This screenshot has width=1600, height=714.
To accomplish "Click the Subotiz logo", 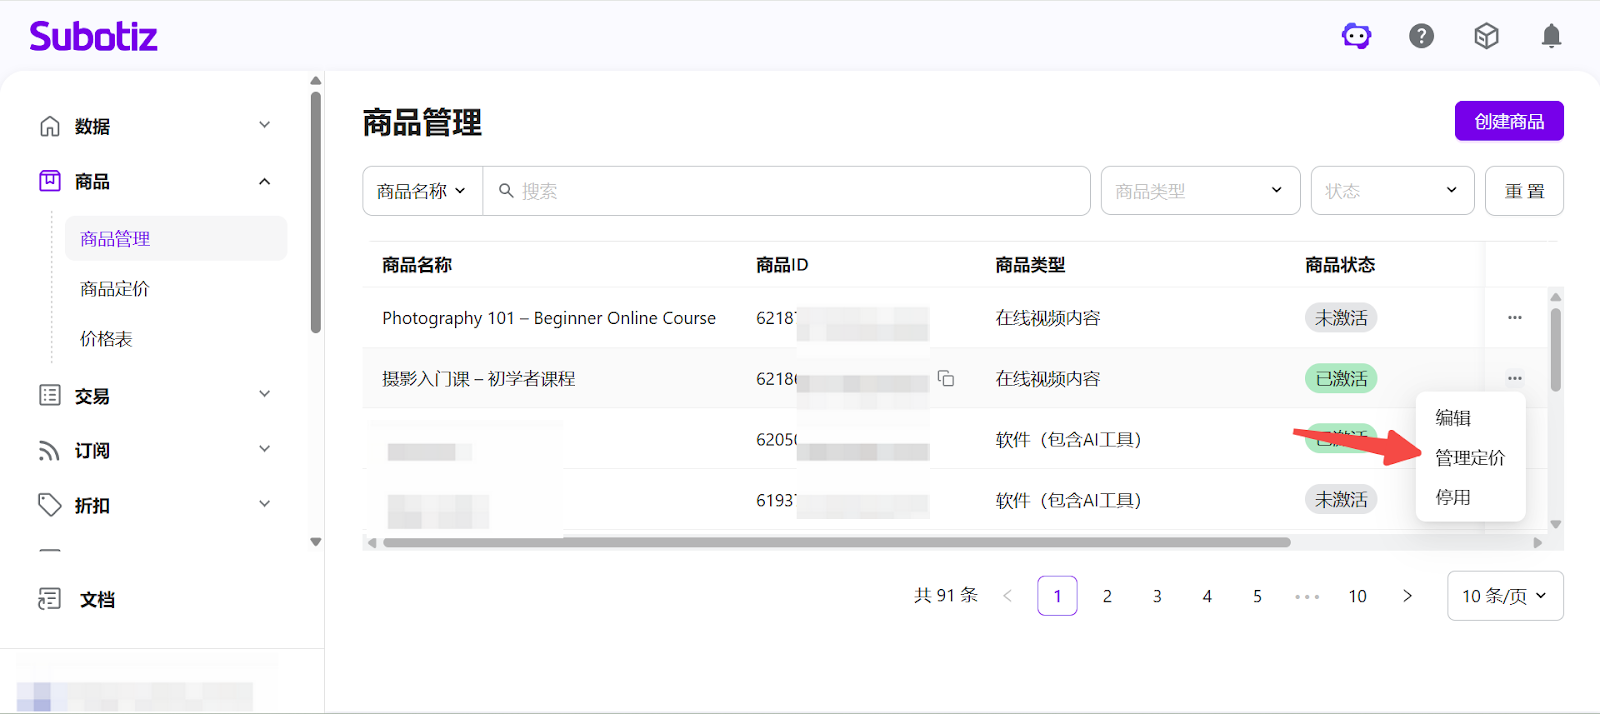I will point(93,37).
